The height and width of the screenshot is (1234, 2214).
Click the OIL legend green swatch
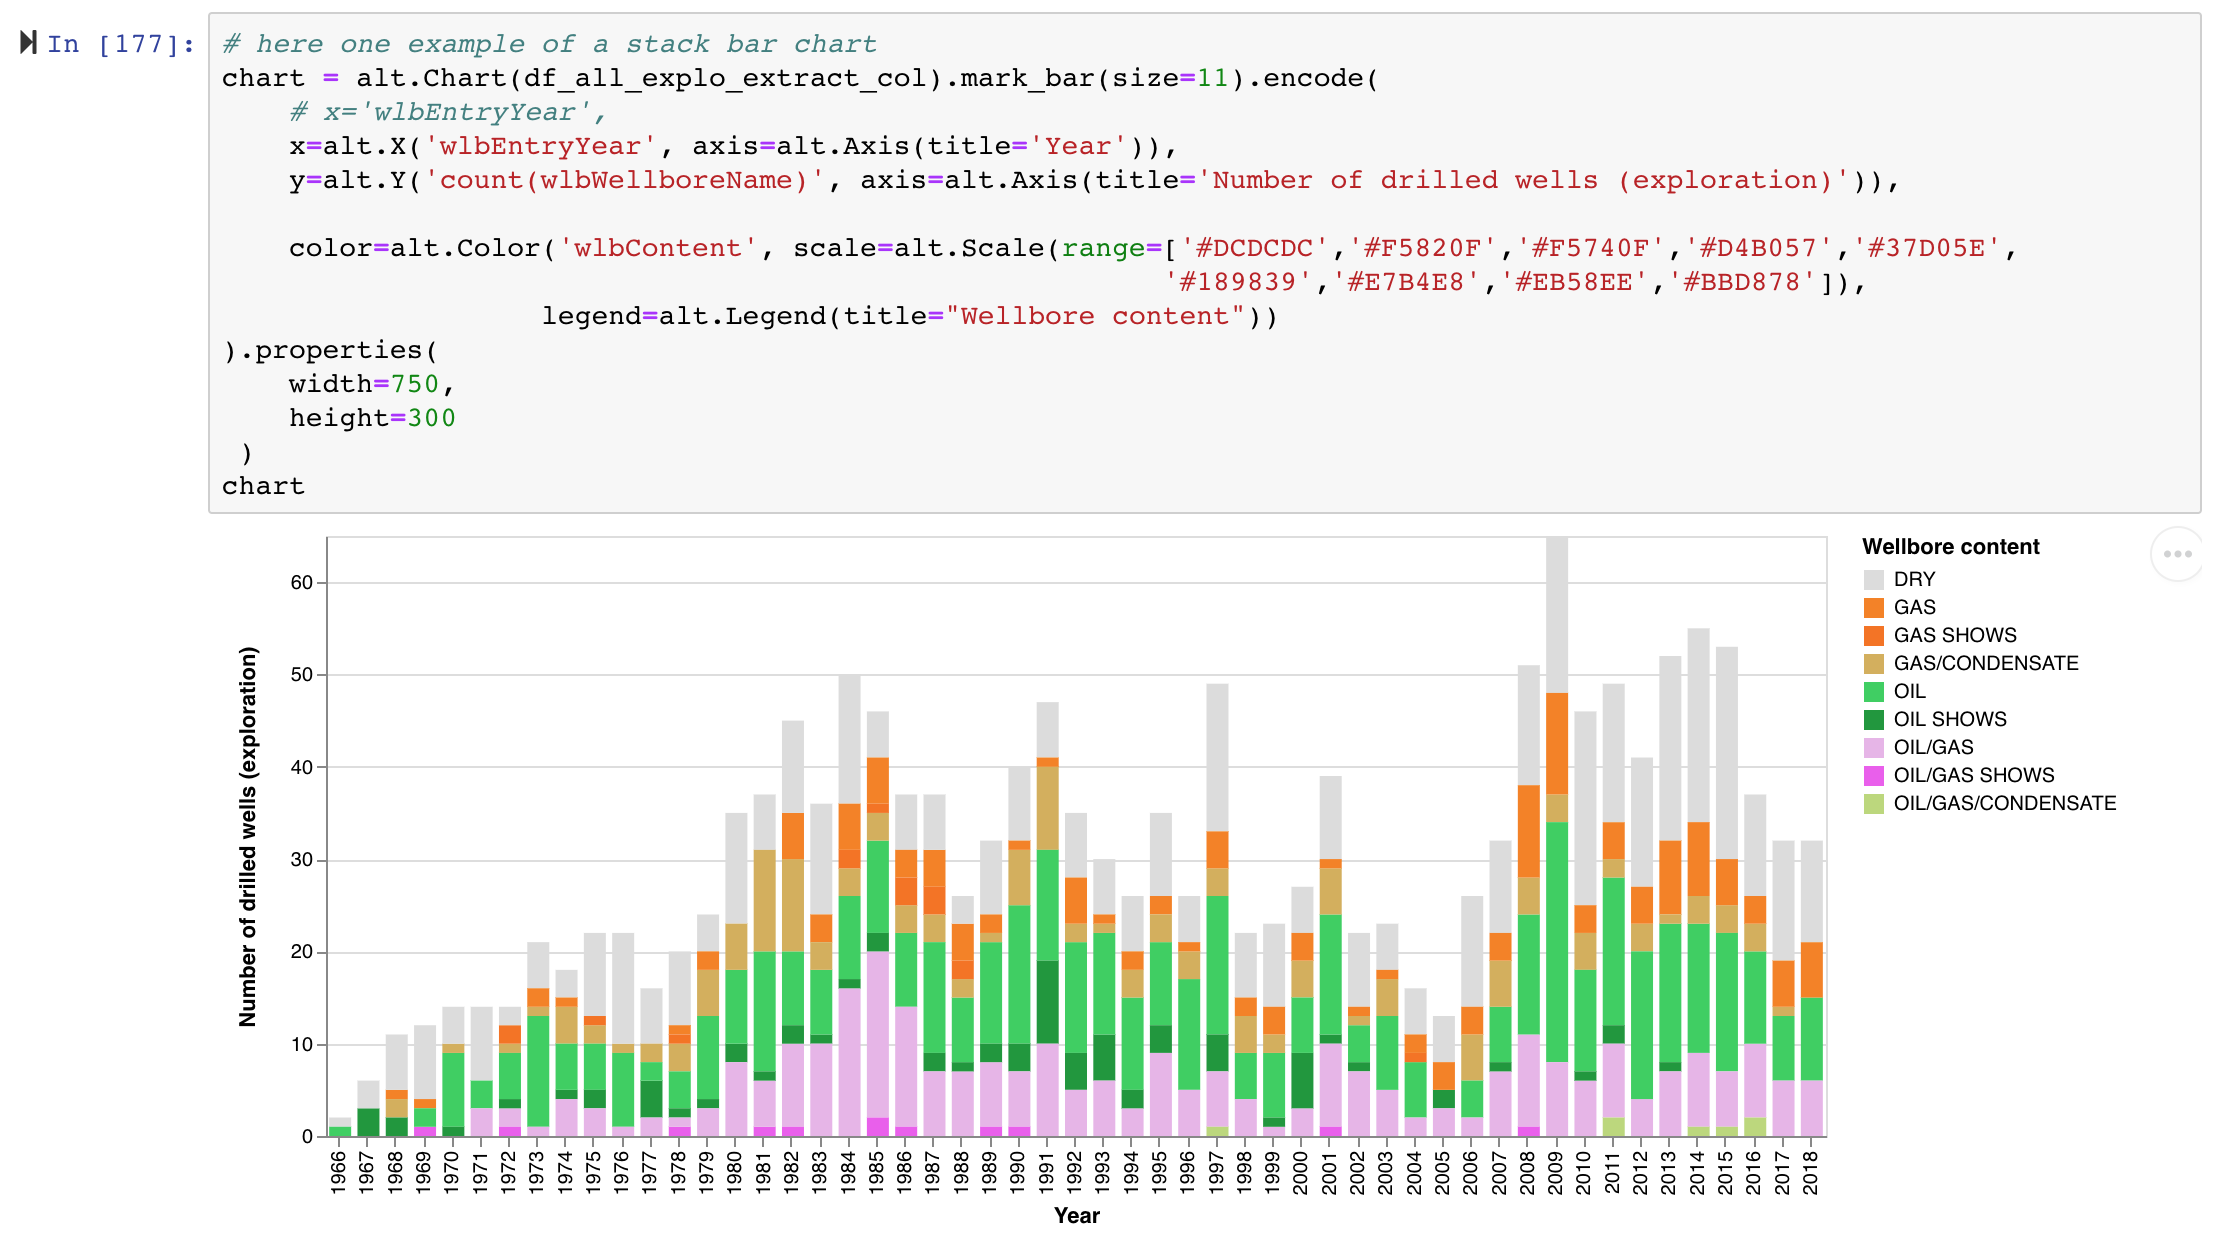(1873, 692)
